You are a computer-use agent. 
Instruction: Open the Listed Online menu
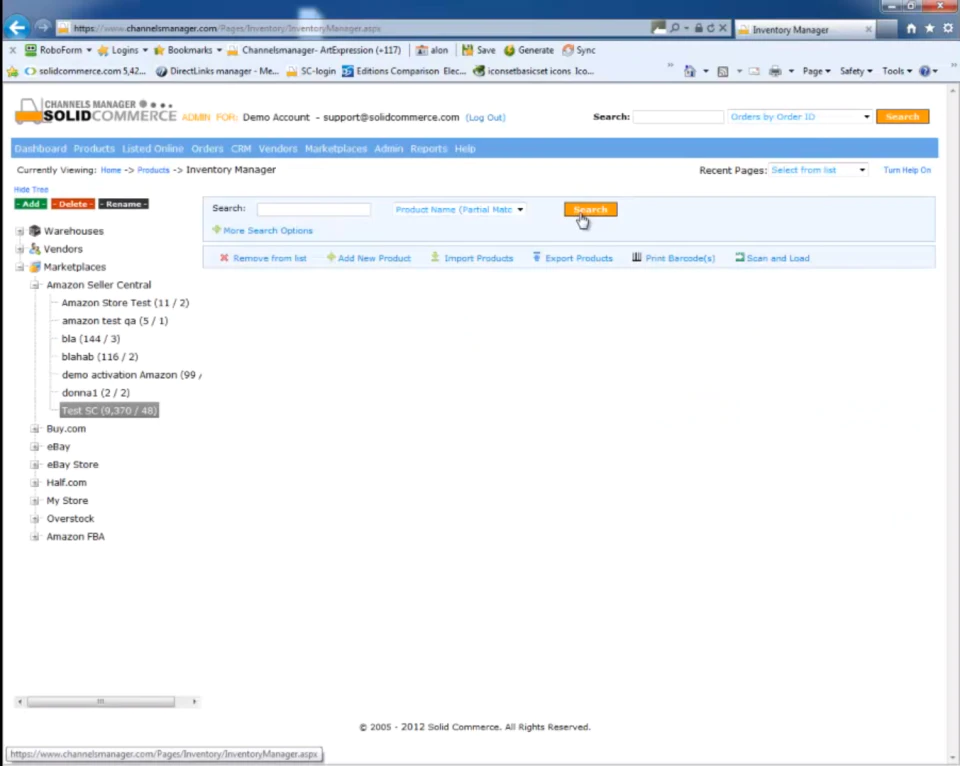click(152, 149)
